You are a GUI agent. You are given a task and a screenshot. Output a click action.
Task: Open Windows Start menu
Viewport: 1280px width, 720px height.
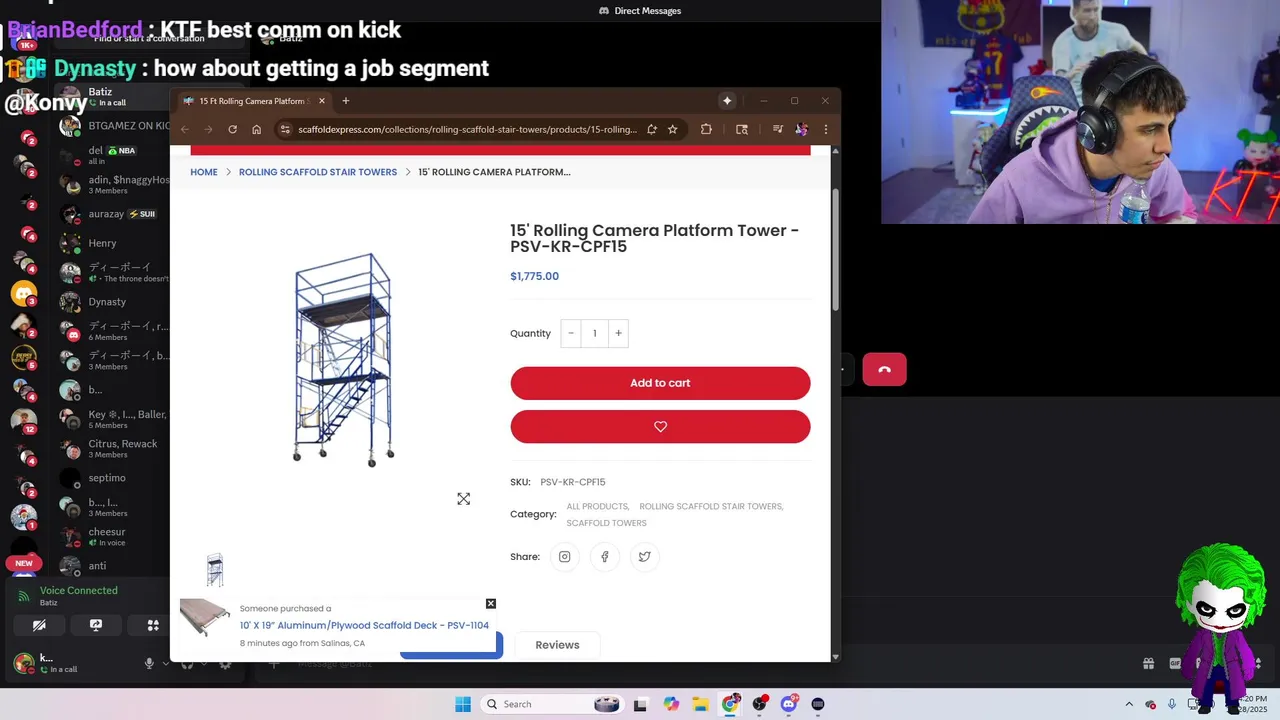click(x=463, y=704)
